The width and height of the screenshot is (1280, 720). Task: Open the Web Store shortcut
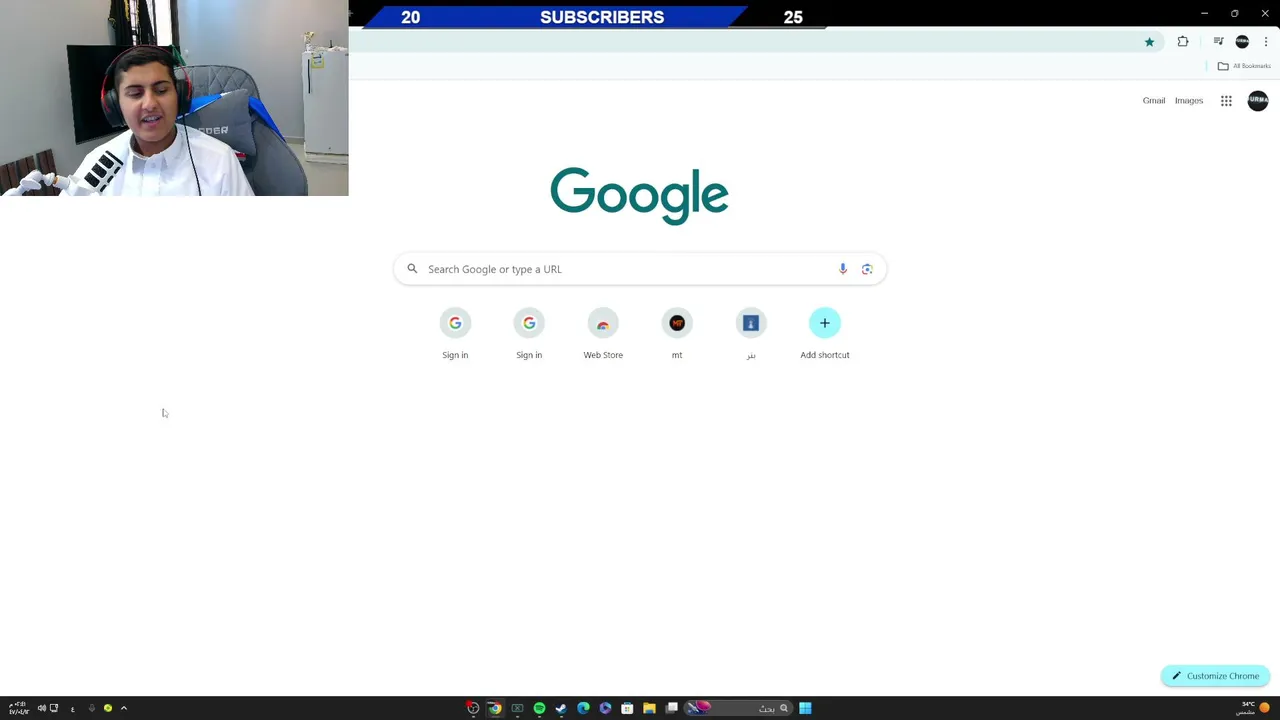tap(603, 334)
